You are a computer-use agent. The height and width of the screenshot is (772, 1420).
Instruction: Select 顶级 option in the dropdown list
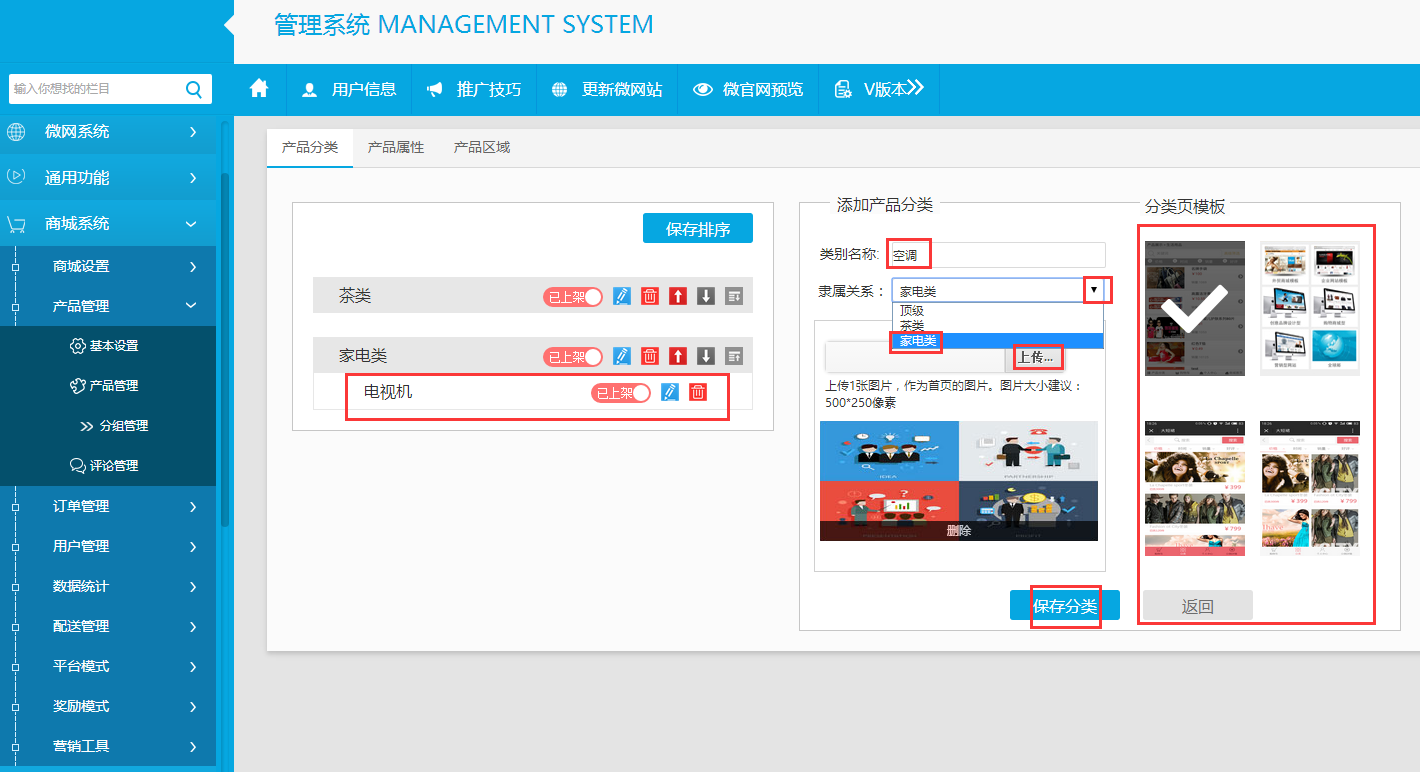pos(912,311)
